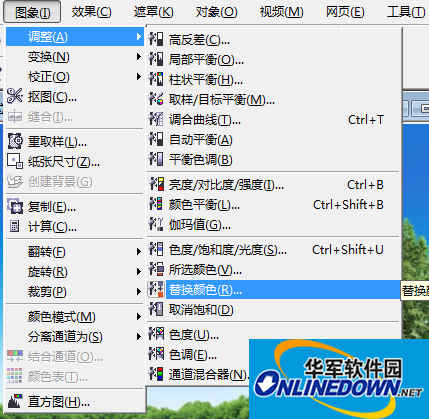The width and height of the screenshot is (429, 419).
Task: Expand the 变换(N) submenu arrow
Action: (x=139, y=57)
